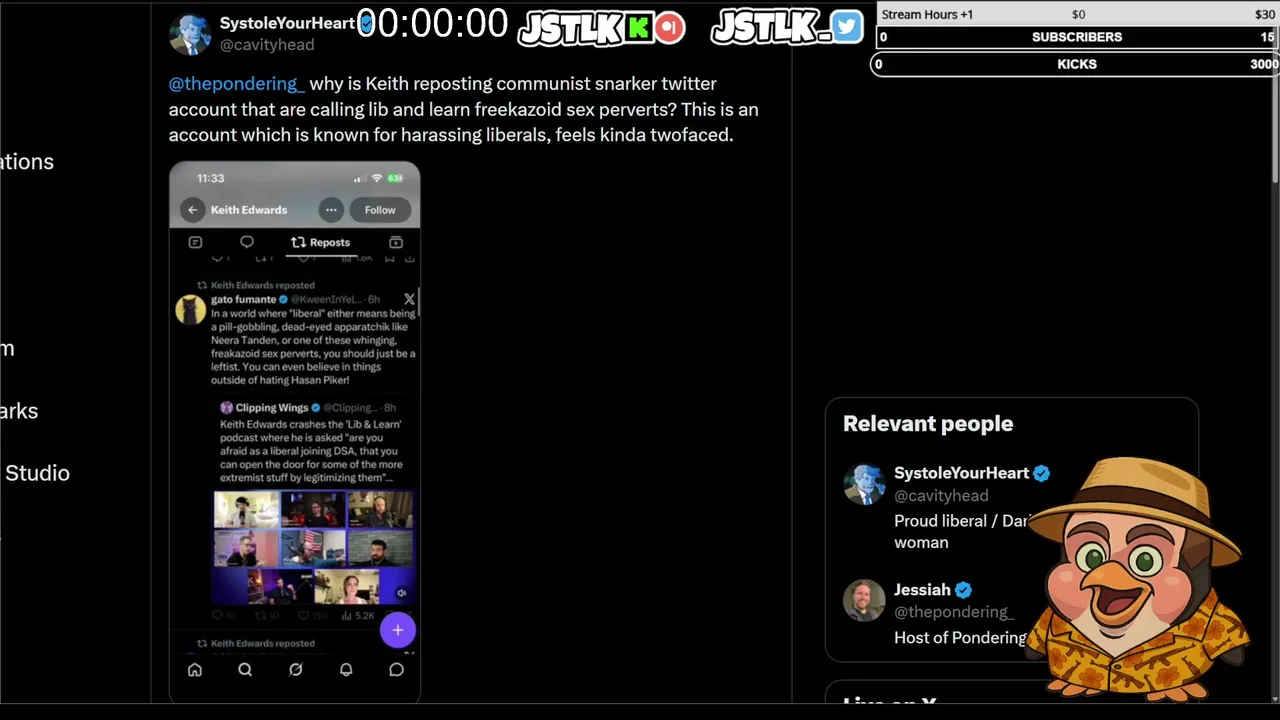Click the Twitter bird logo beside JSTLK

(x=846, y=27)
